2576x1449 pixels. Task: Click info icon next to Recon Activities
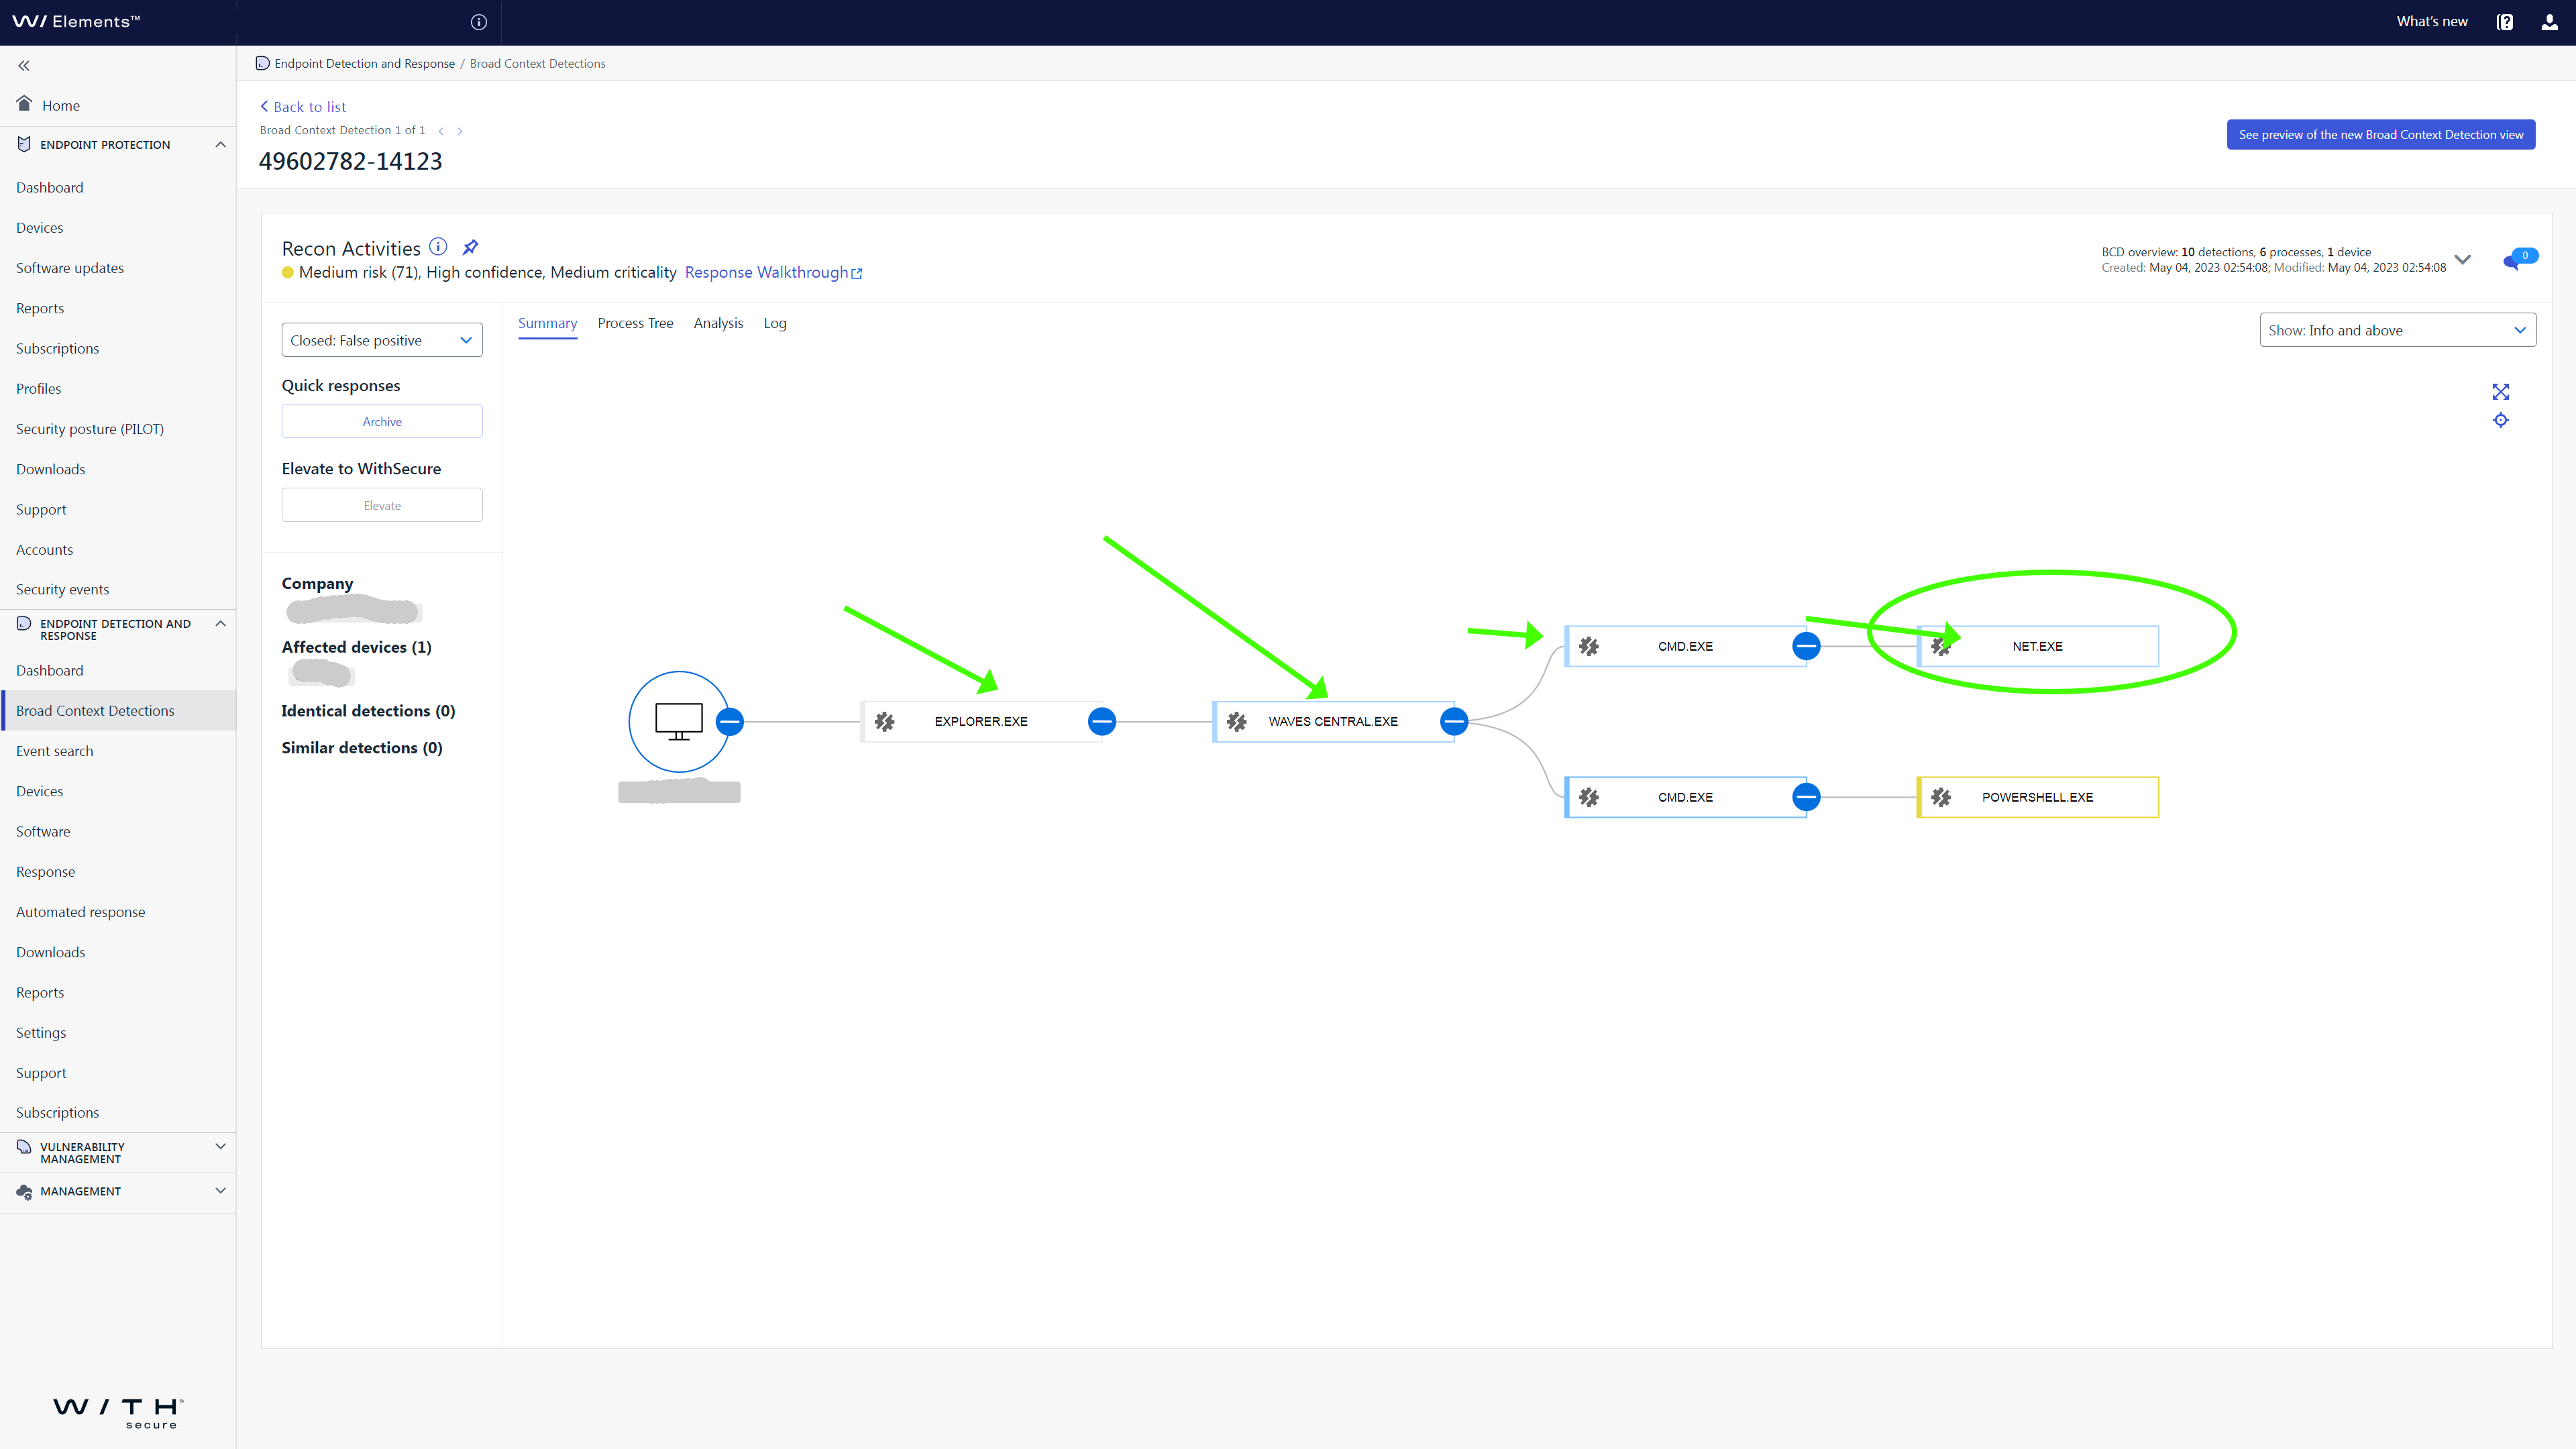(x=438, y=247)
